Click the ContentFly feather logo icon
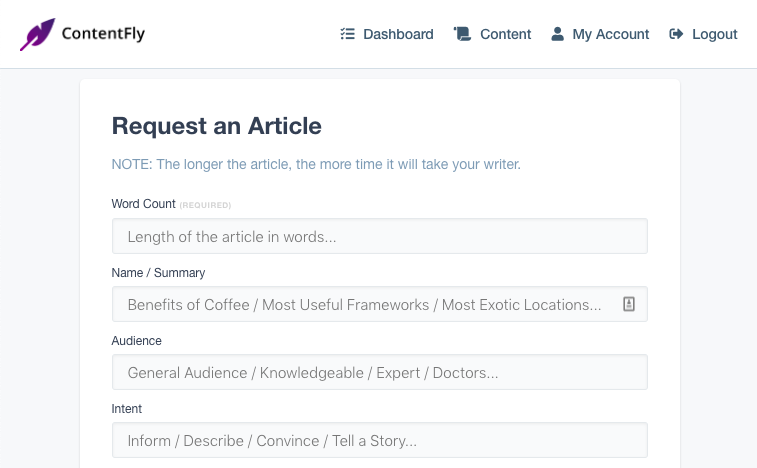Viewport: 757px width, 468px height. point(37,34)
